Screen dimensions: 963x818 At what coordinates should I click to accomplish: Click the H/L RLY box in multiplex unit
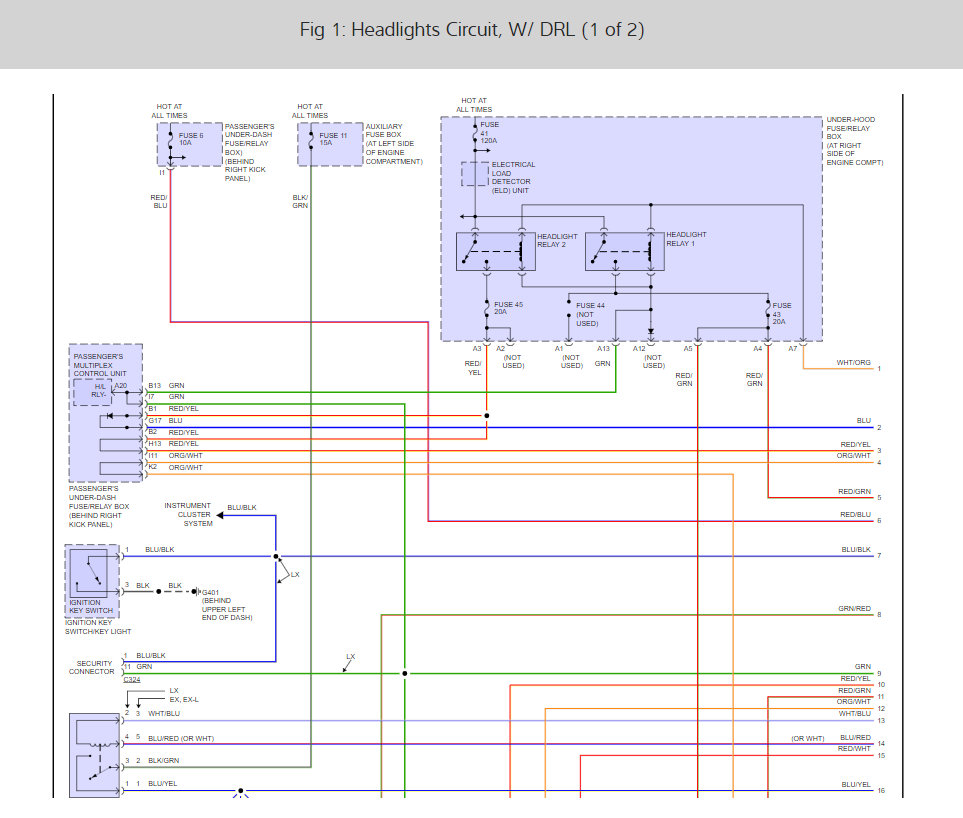point(93,392)
